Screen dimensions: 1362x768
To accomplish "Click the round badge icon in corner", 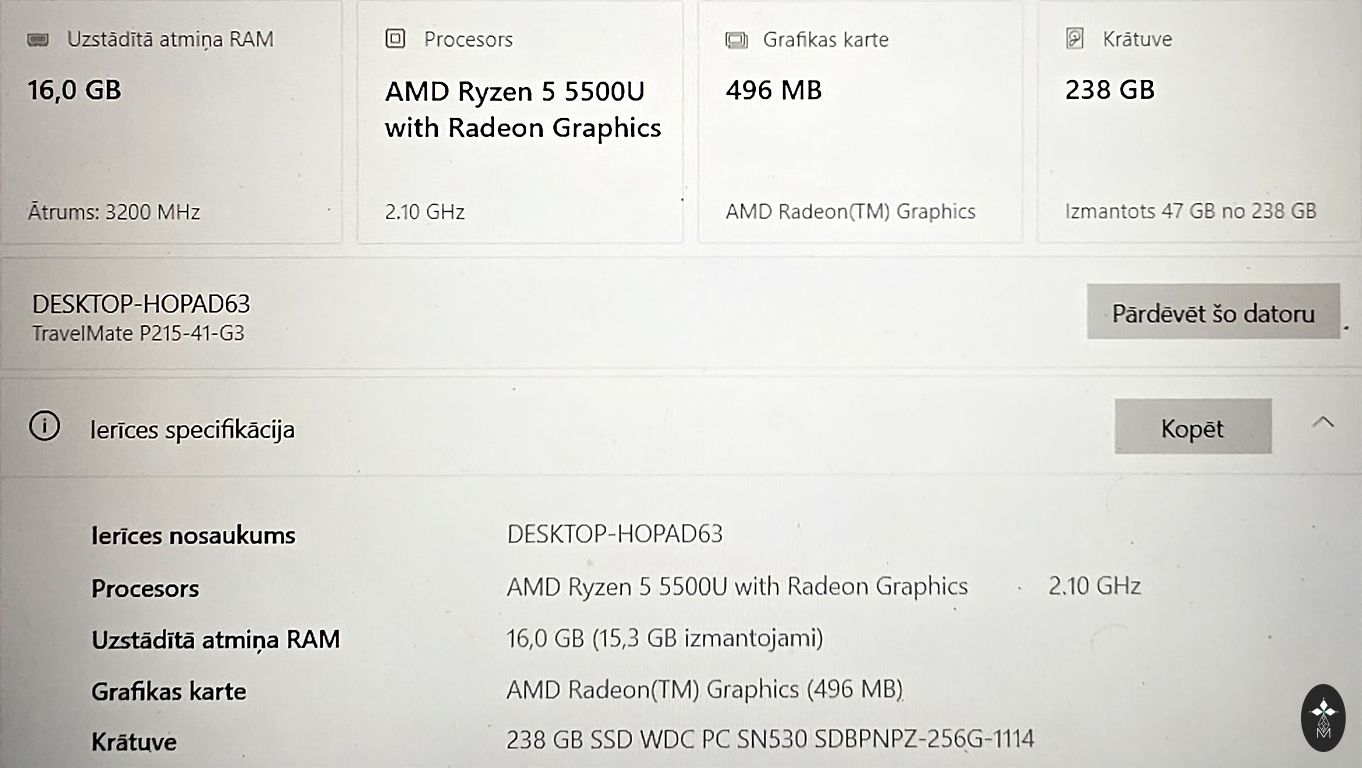I will coord(1323,718).
